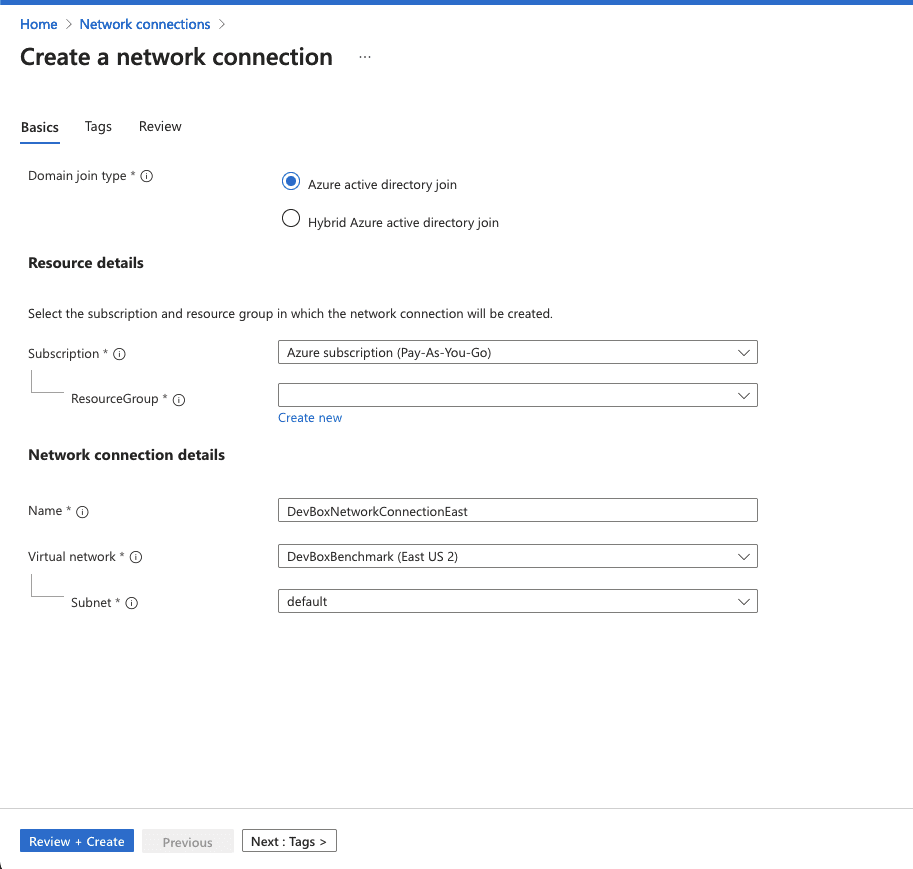Click info icon beside Virtual network label

click(136, 557)
